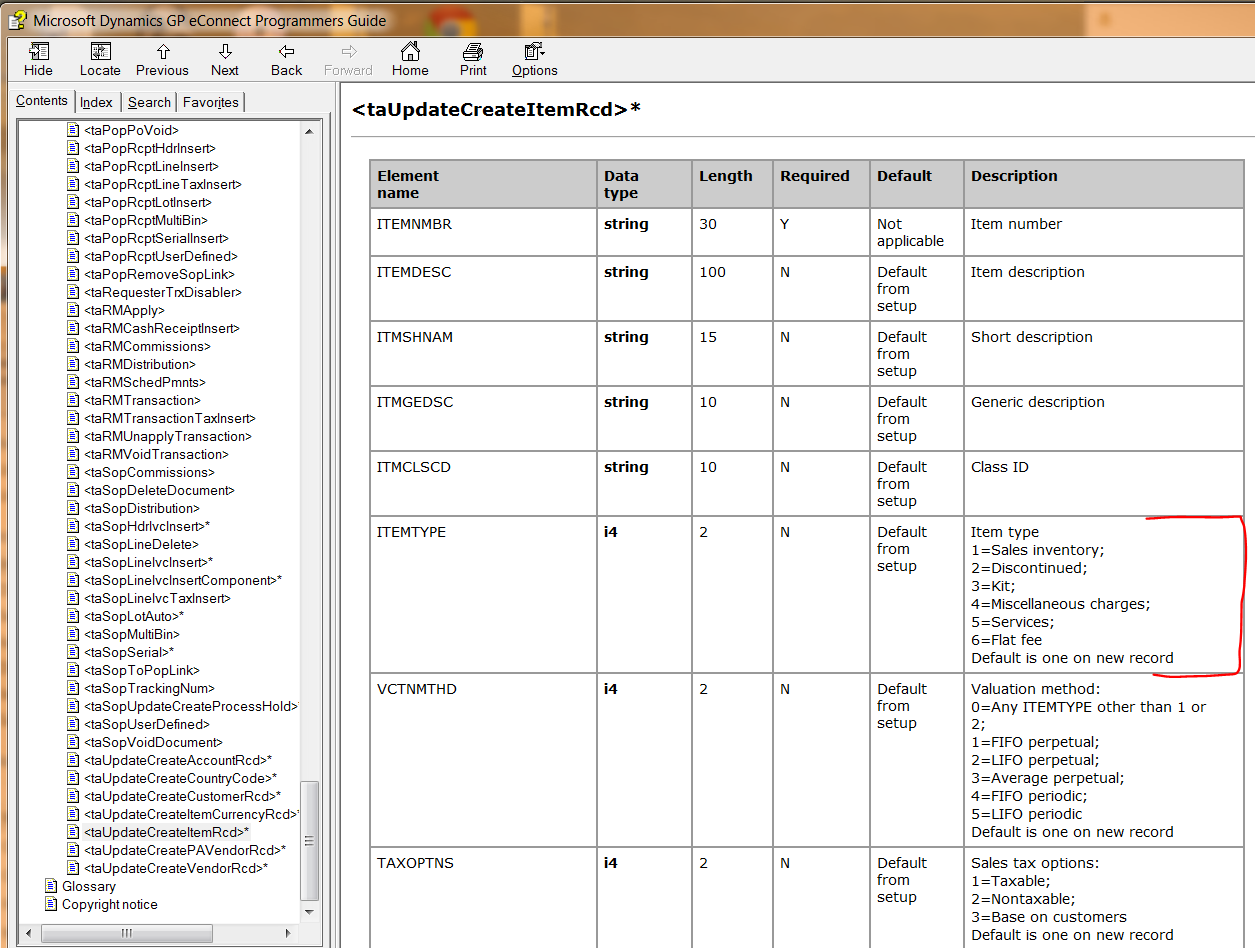
Task: Click the ITEMTYPE element name cell
Action: pos(483,594)
